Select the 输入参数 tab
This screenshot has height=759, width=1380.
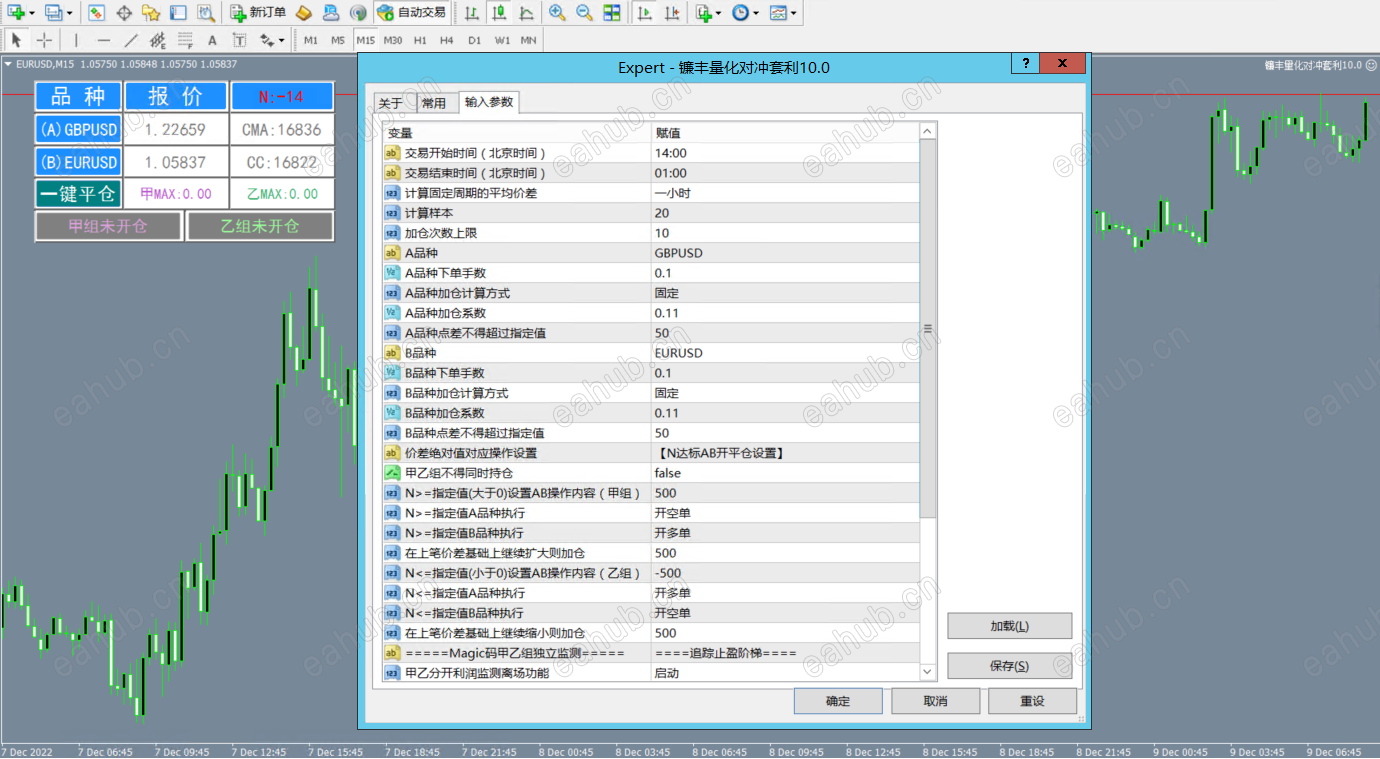489,102
